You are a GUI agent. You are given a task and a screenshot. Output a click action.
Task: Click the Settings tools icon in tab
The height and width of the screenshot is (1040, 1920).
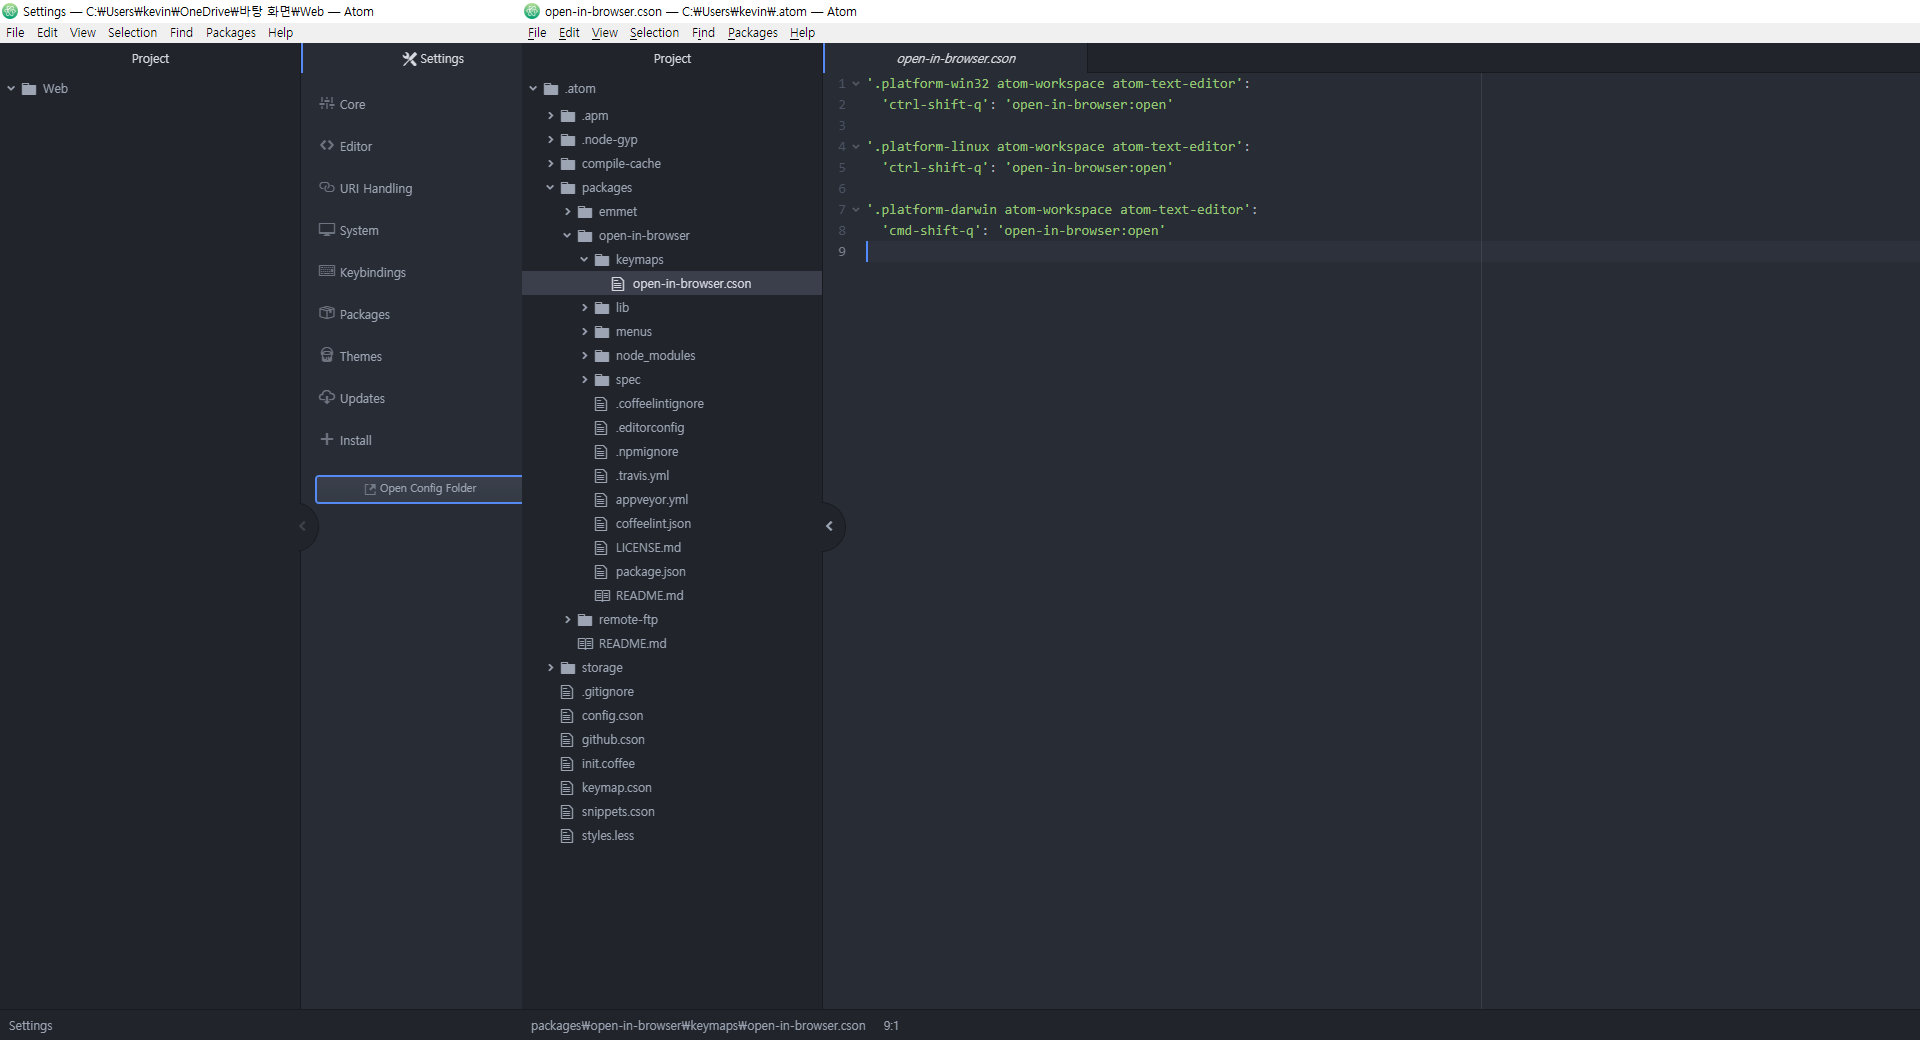[410, 59]
